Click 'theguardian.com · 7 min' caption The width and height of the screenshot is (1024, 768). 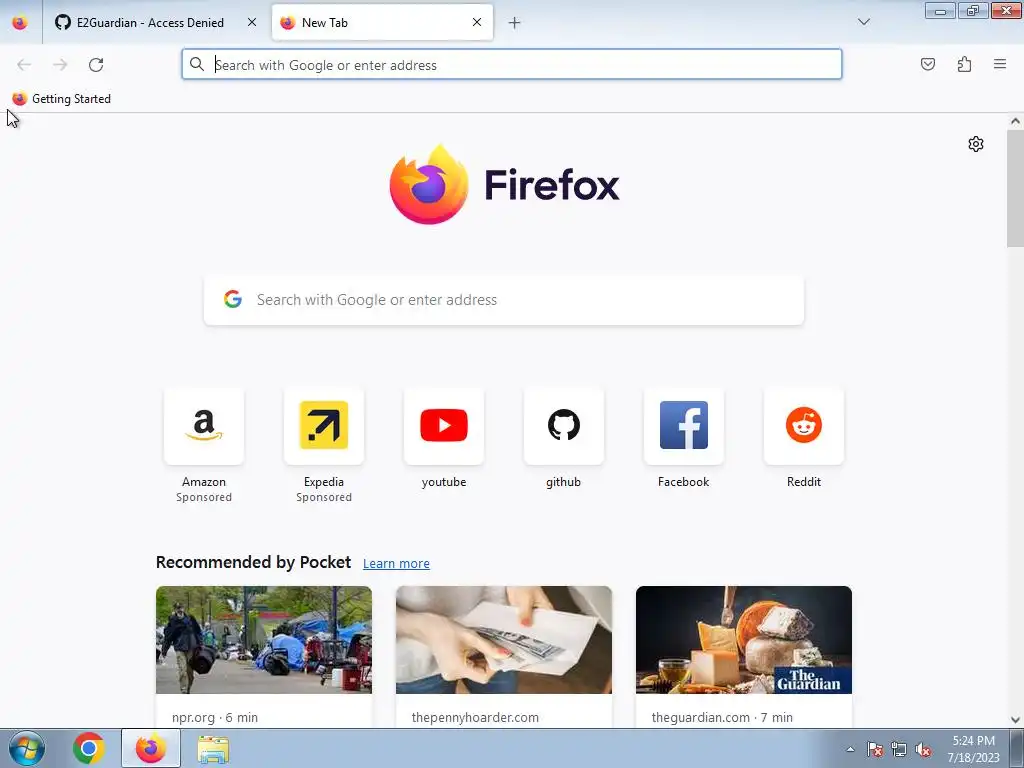point(722,717)
